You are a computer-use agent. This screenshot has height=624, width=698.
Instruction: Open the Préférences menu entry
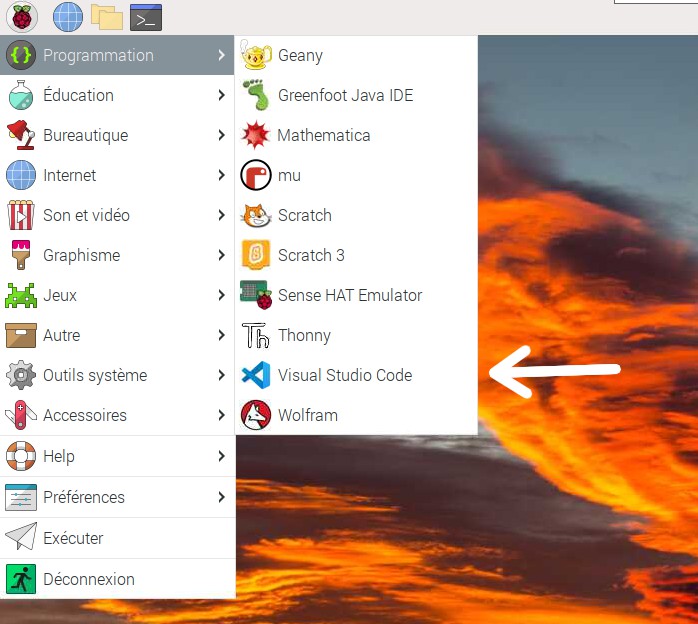coord(117,497)
